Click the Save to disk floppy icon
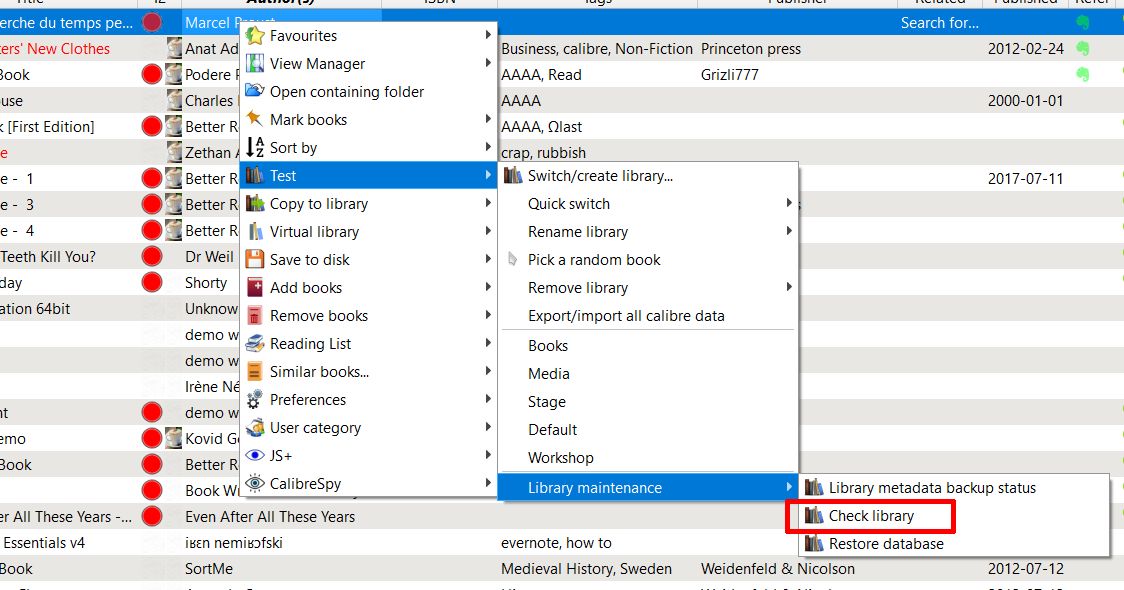 coord(255,260)
